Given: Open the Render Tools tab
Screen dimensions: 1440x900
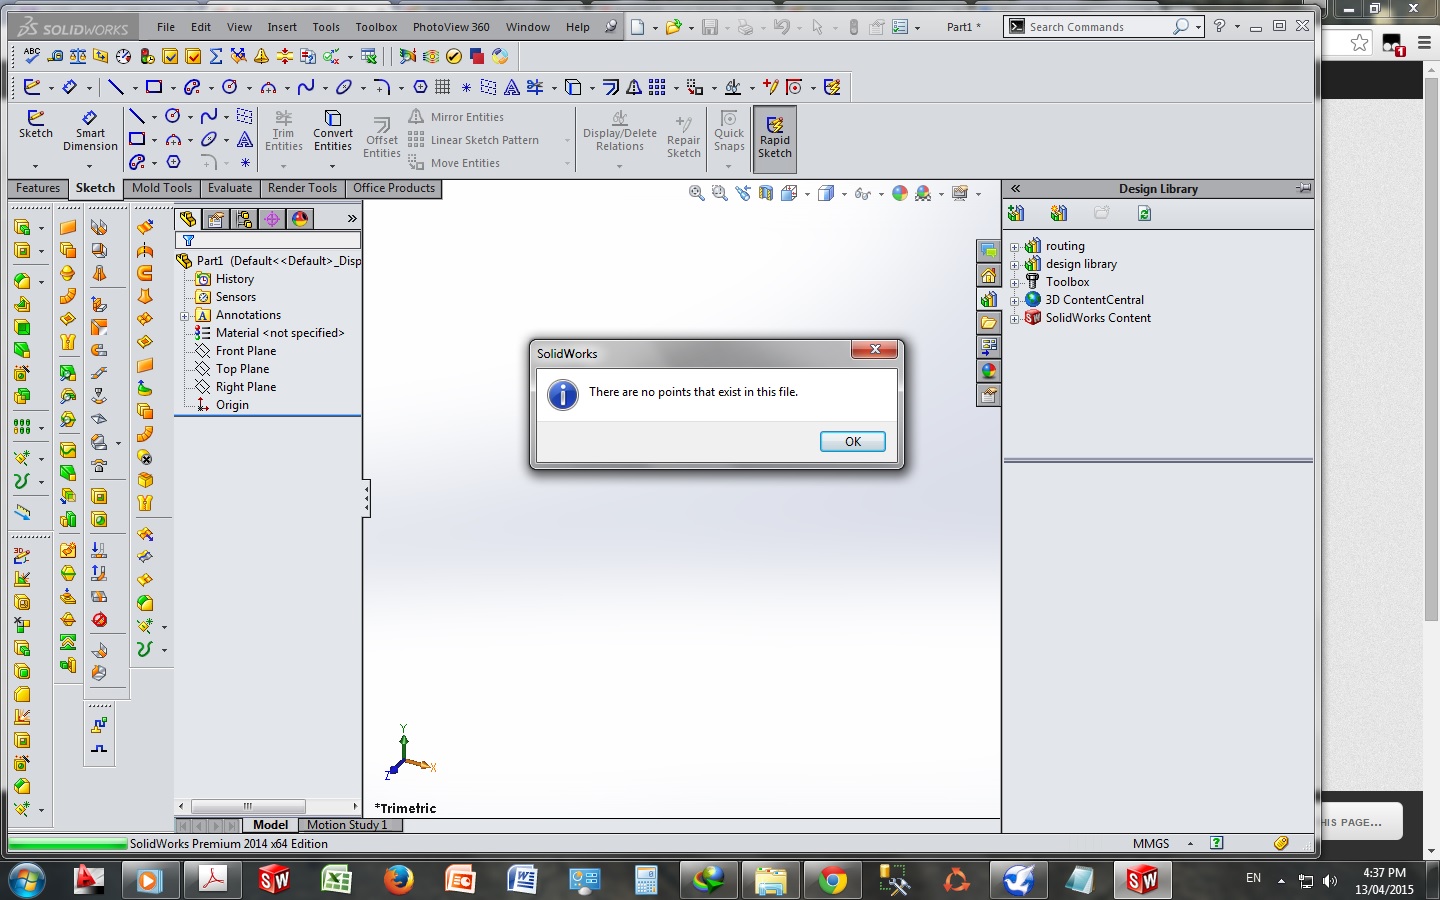Looking at the screenshot, I should [x=302, y=188].
